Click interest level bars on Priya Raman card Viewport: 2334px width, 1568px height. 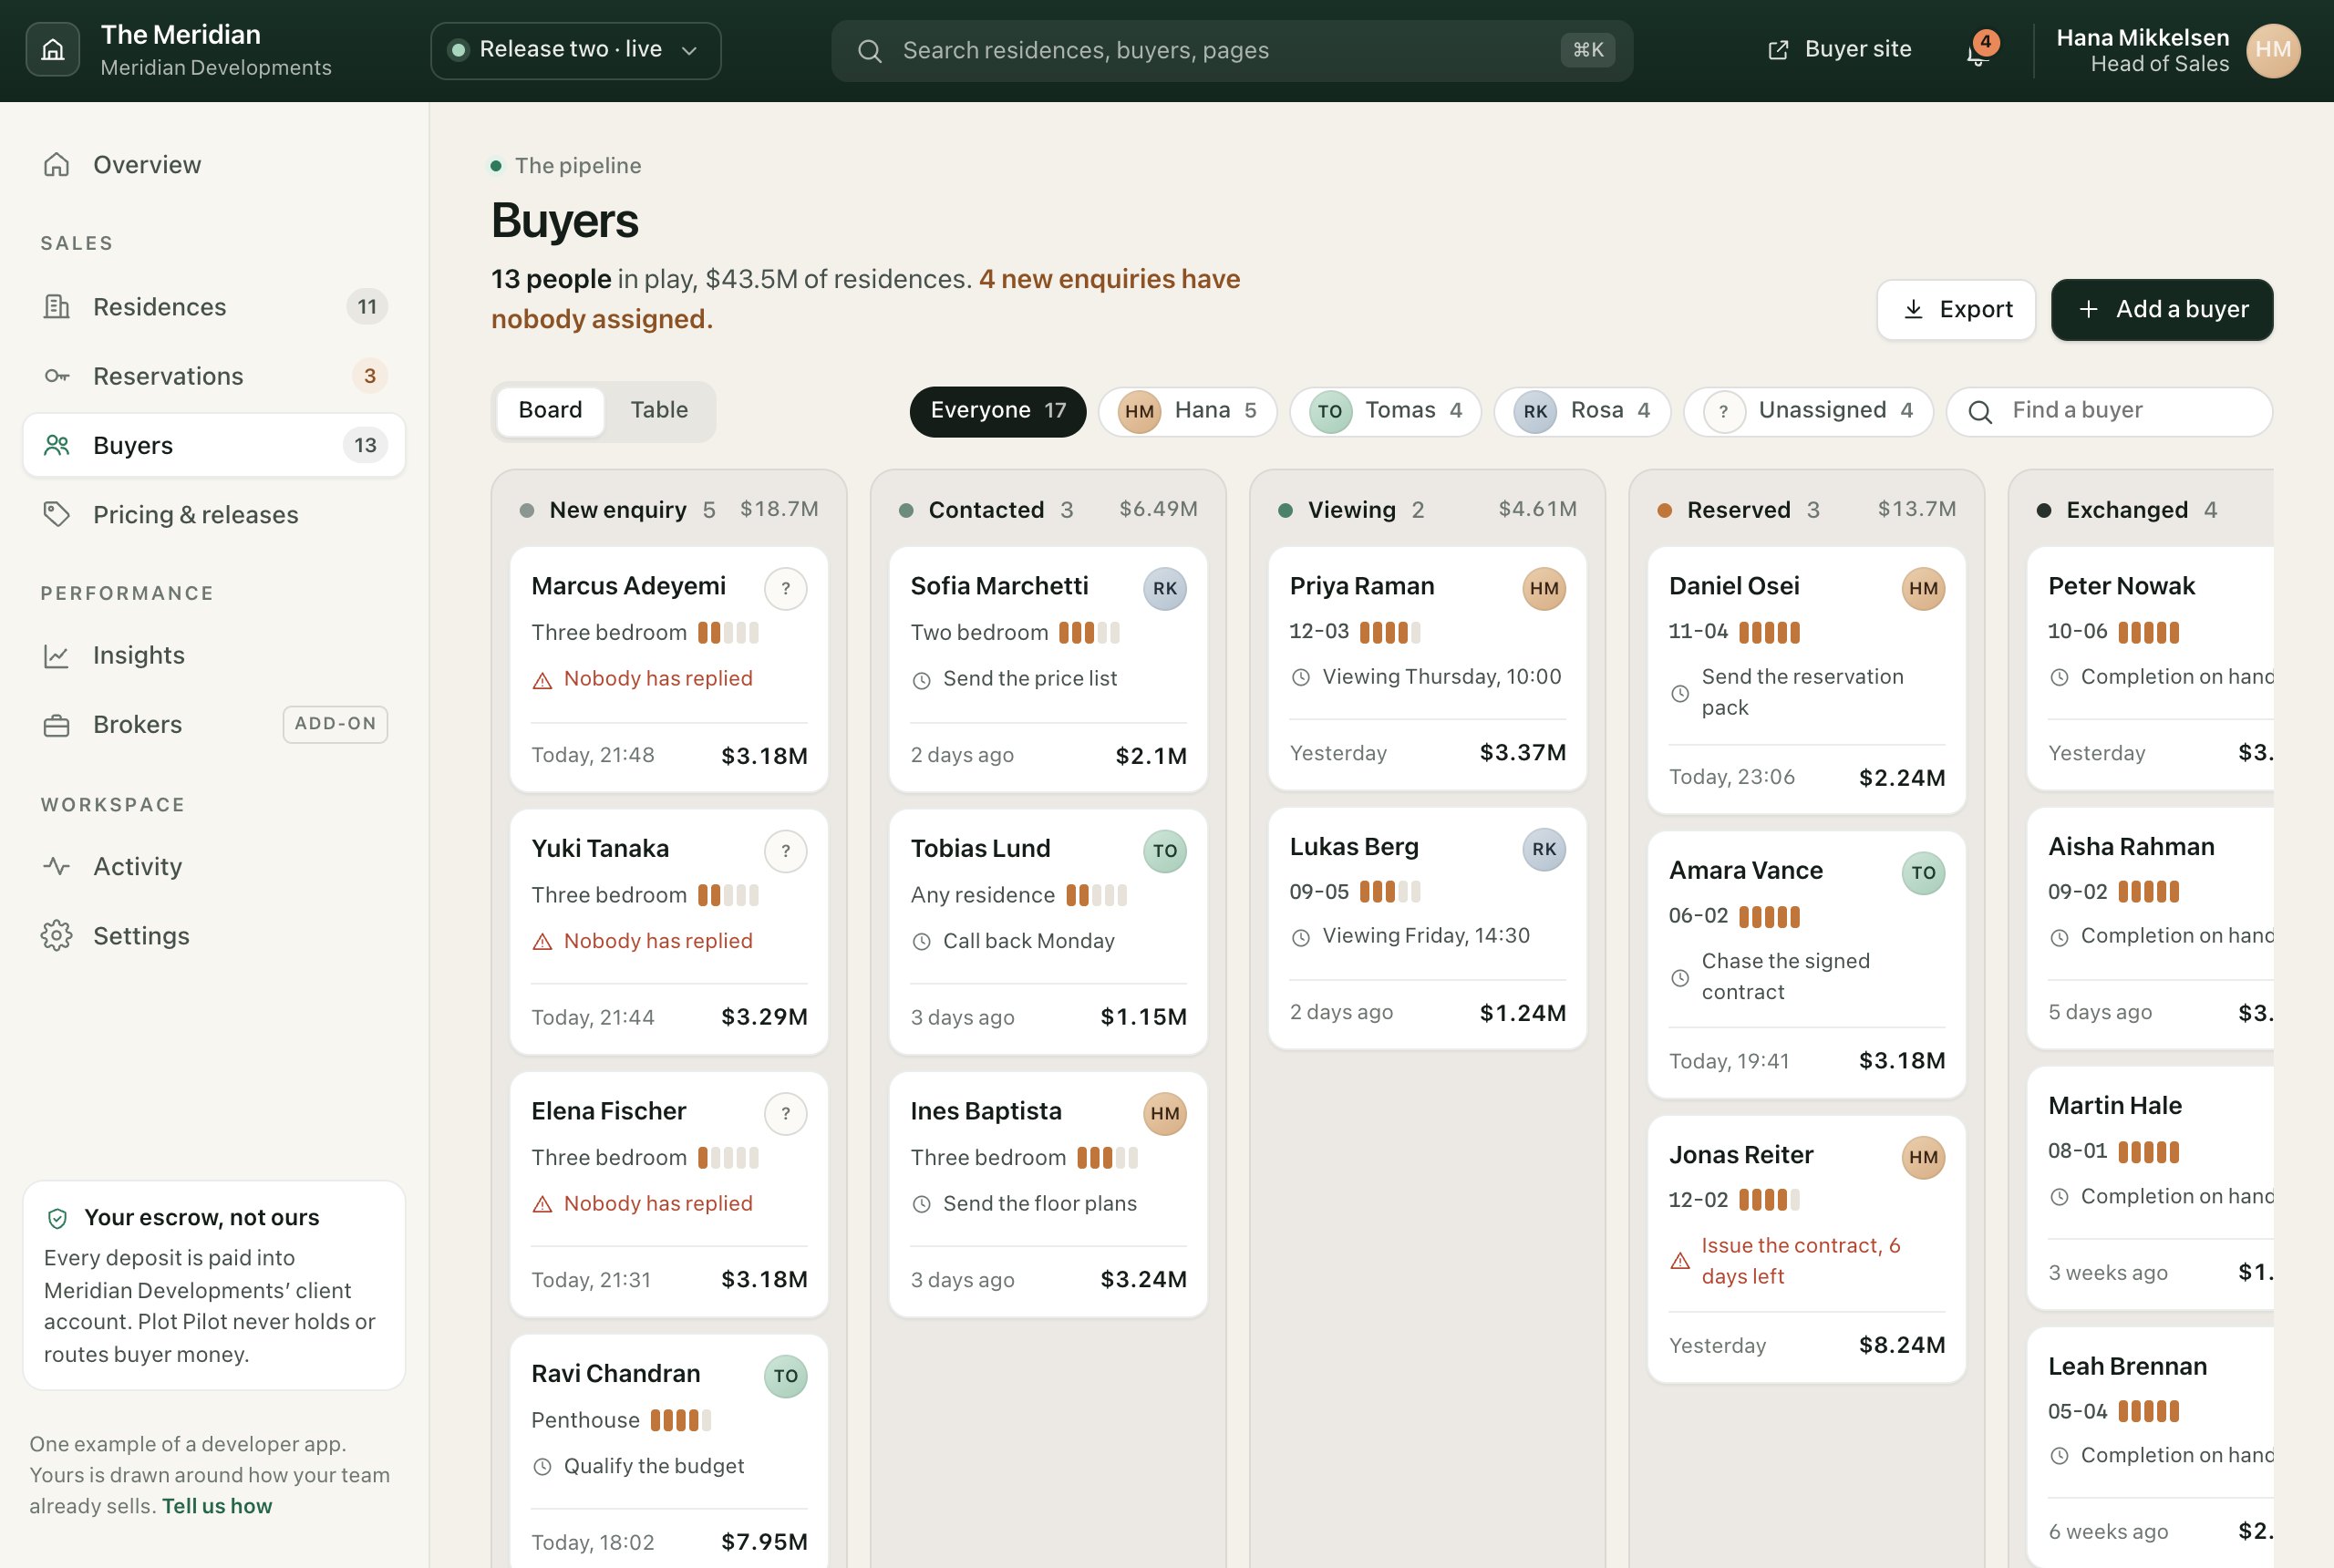click(1389, 632)
